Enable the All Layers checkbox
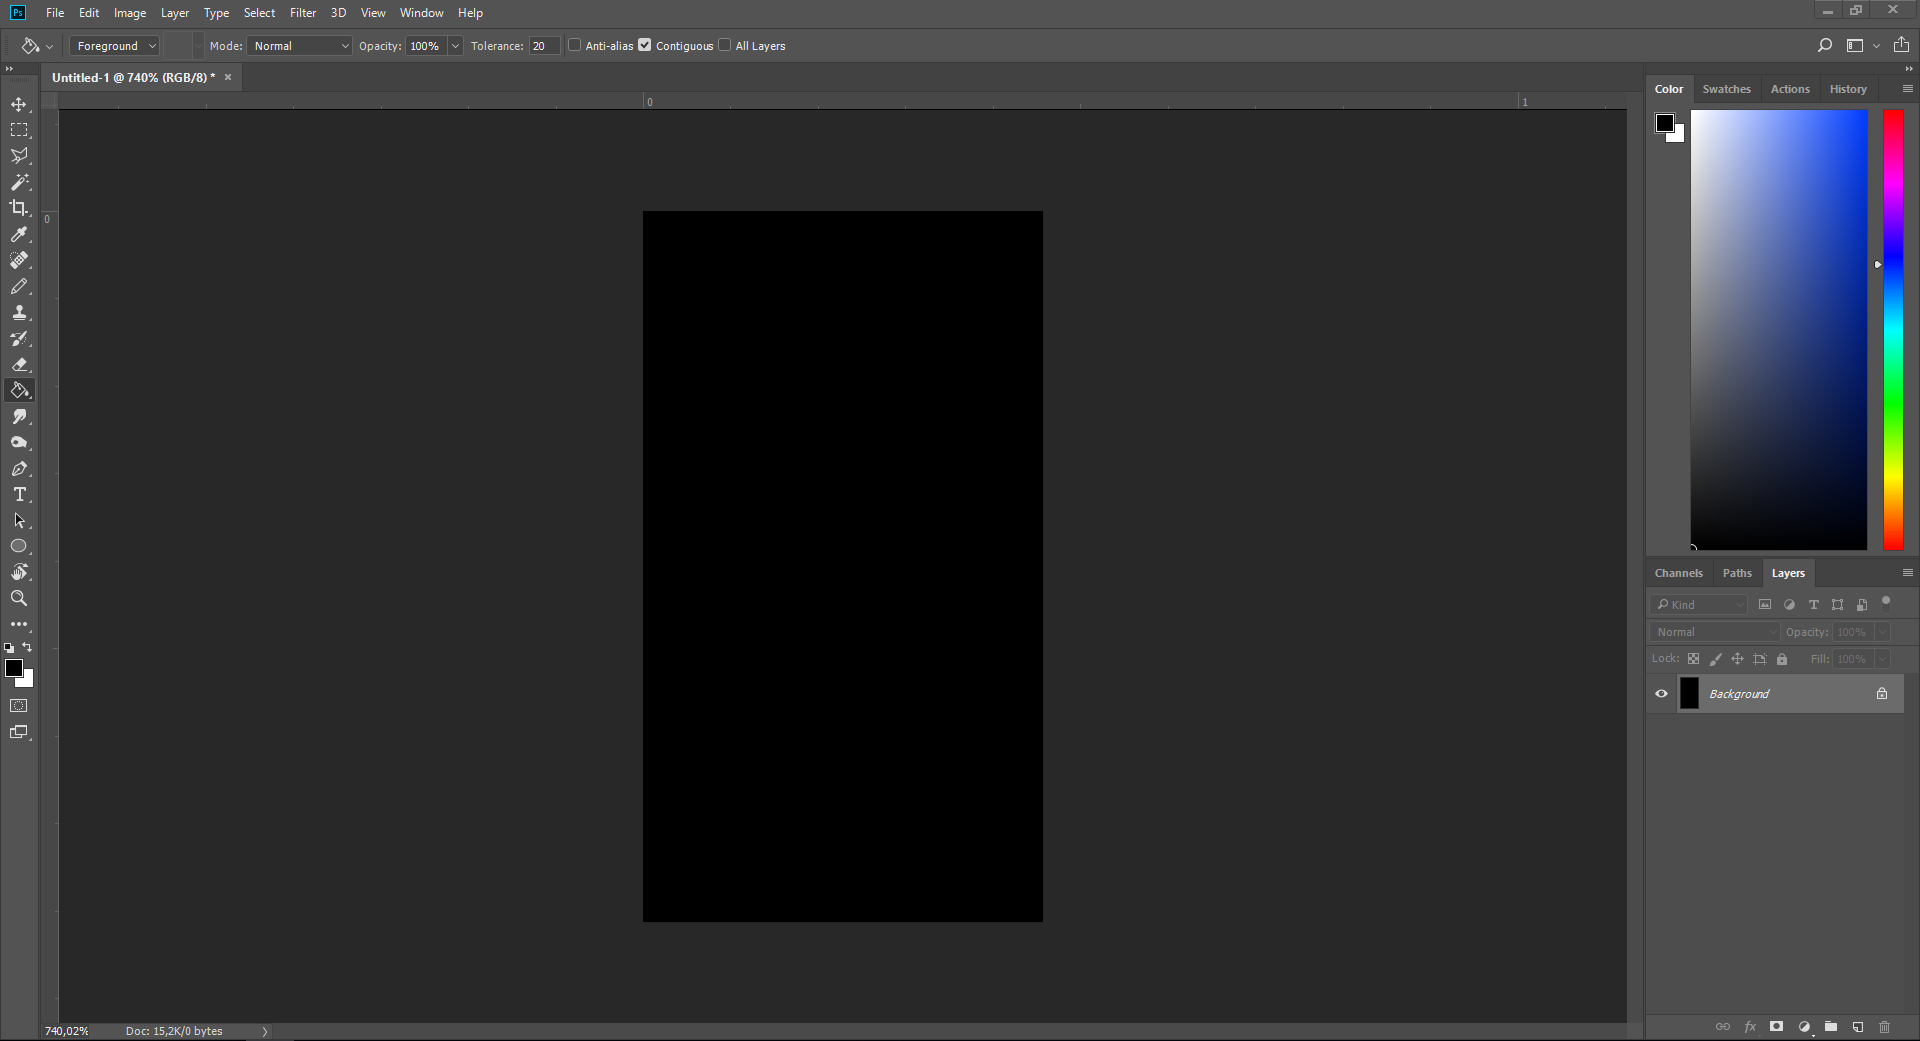 pos(725,45)
